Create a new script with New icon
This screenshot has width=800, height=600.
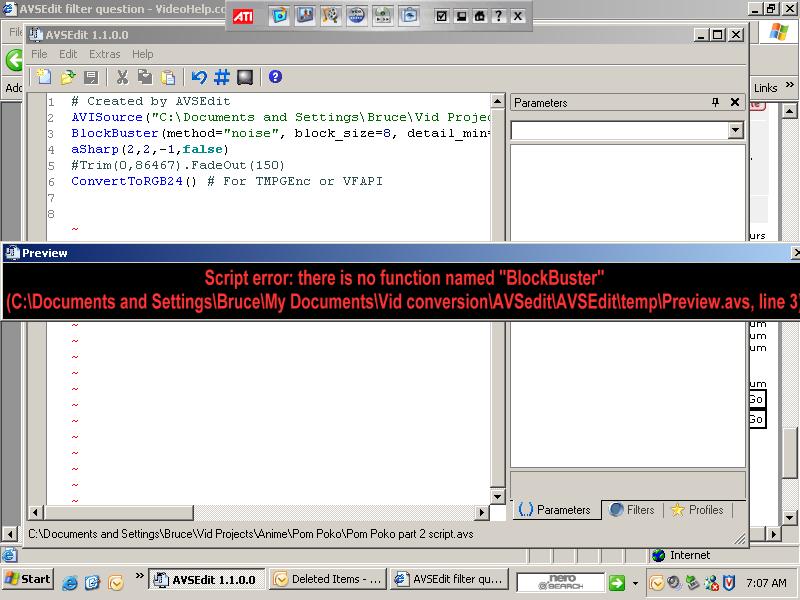44,77
